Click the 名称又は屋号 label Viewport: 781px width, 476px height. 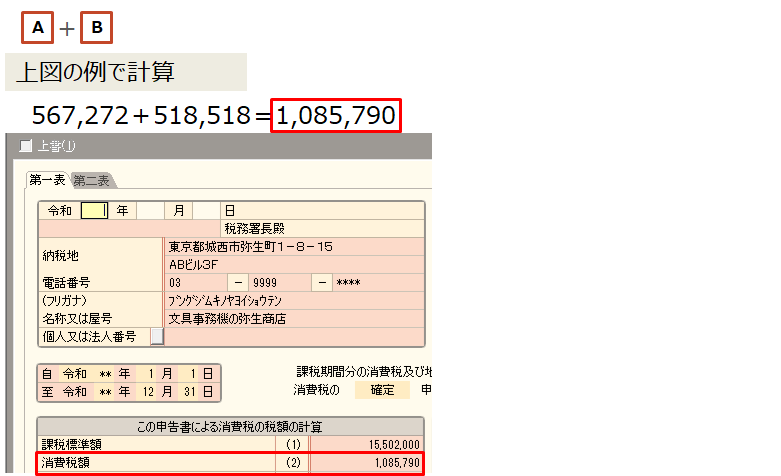click(x=77, y=319)
